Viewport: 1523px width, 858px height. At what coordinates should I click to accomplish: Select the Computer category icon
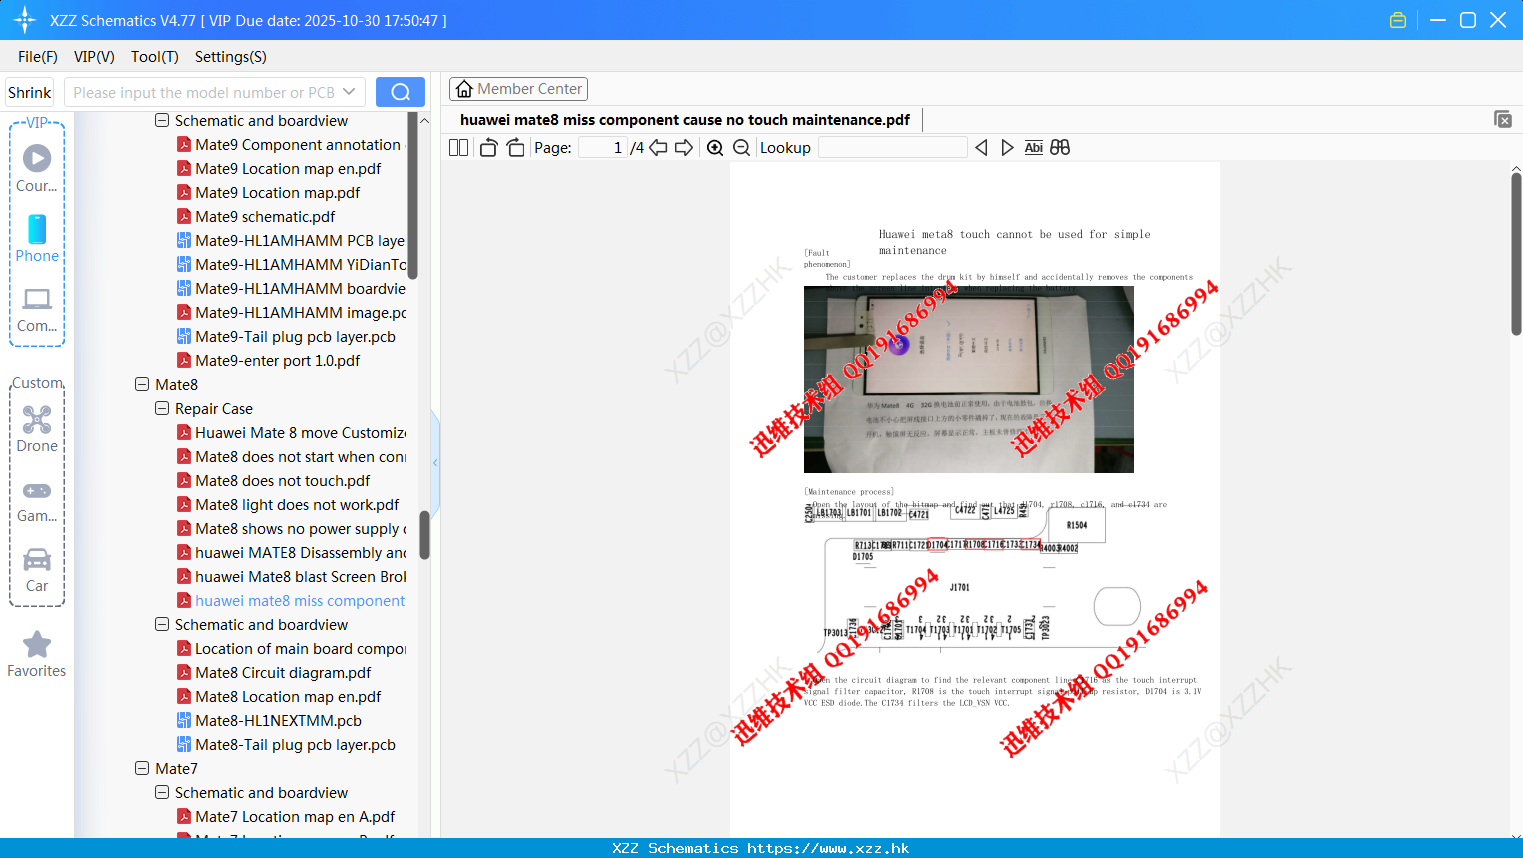pos(37,309)
